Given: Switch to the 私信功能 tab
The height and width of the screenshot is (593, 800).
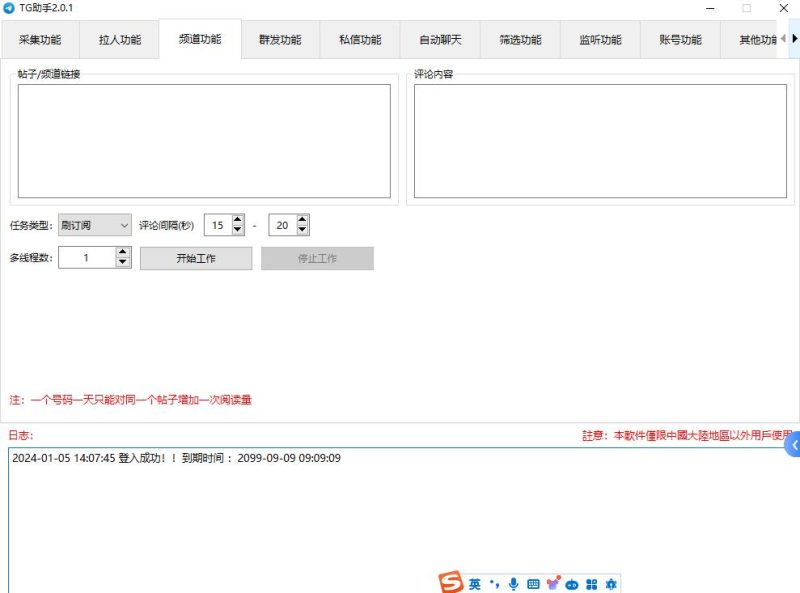Looking at the screenshot, I should (x=360, y=39).
